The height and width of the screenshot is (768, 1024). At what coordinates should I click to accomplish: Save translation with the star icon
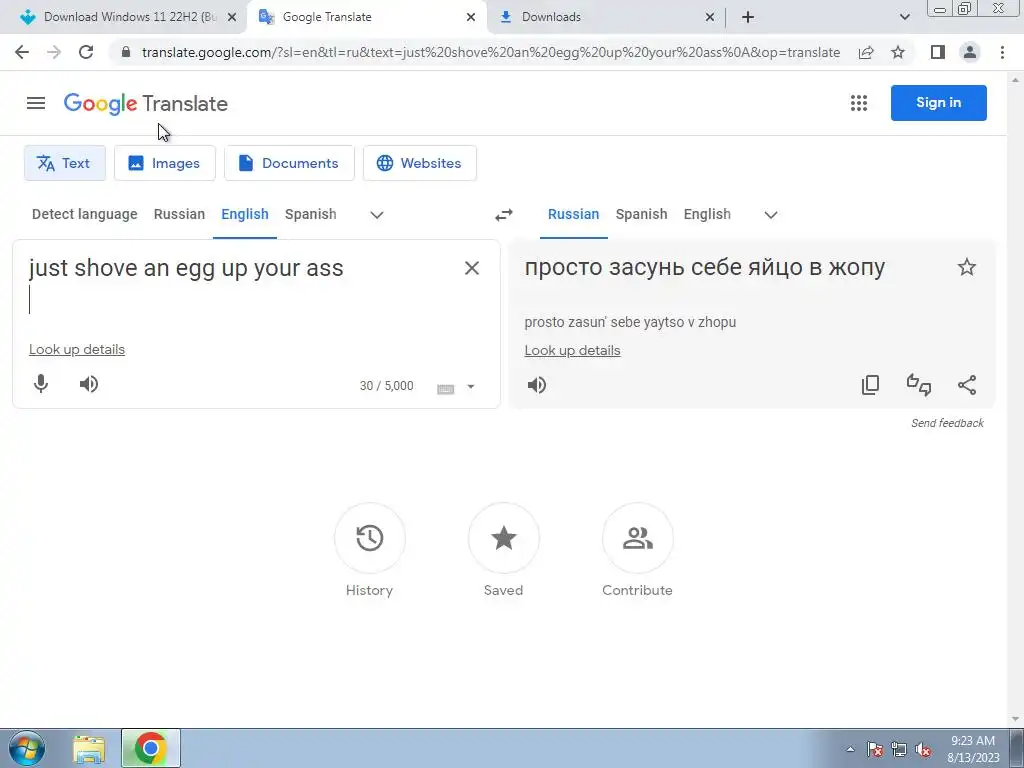click(x=967, y=267)
